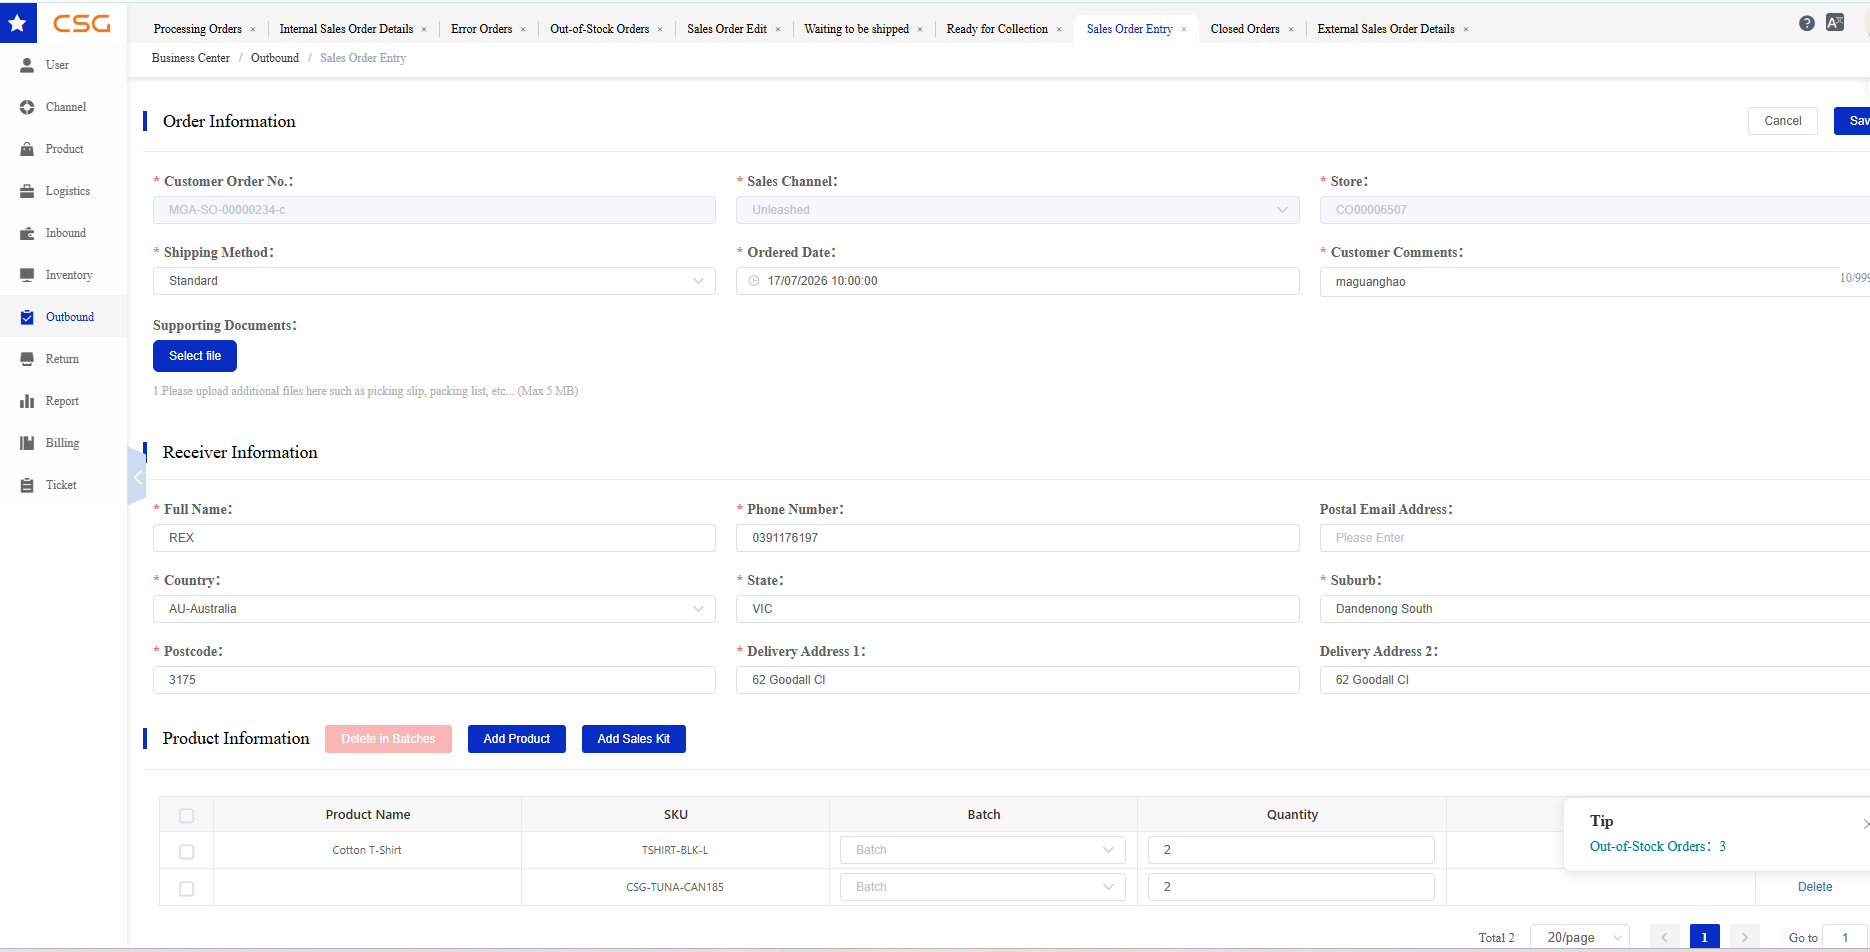Switch to the Out-of-Stock Orders tab
The width and height of the screenshot is (1870, 952).
point(600,29)
